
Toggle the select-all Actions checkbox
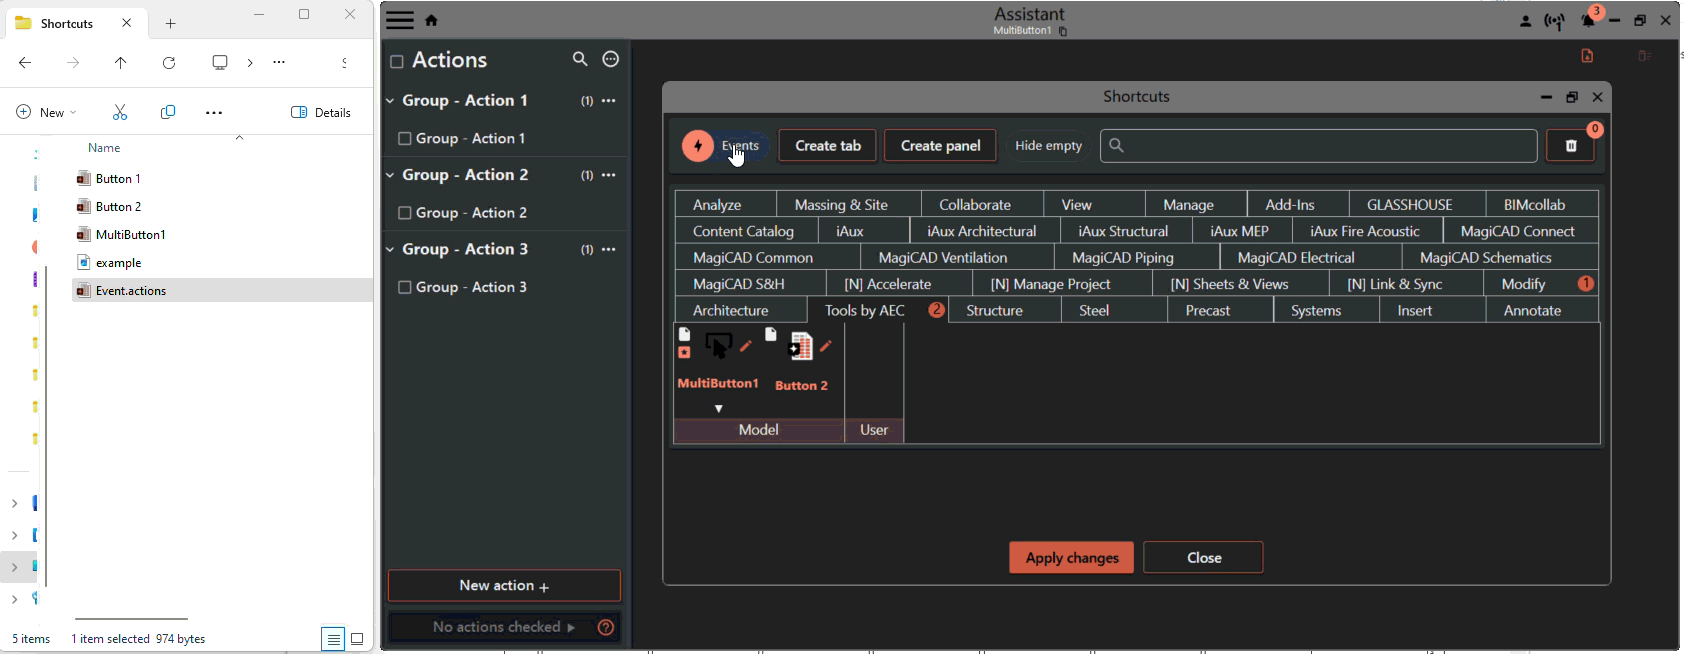tap(397, 62)
